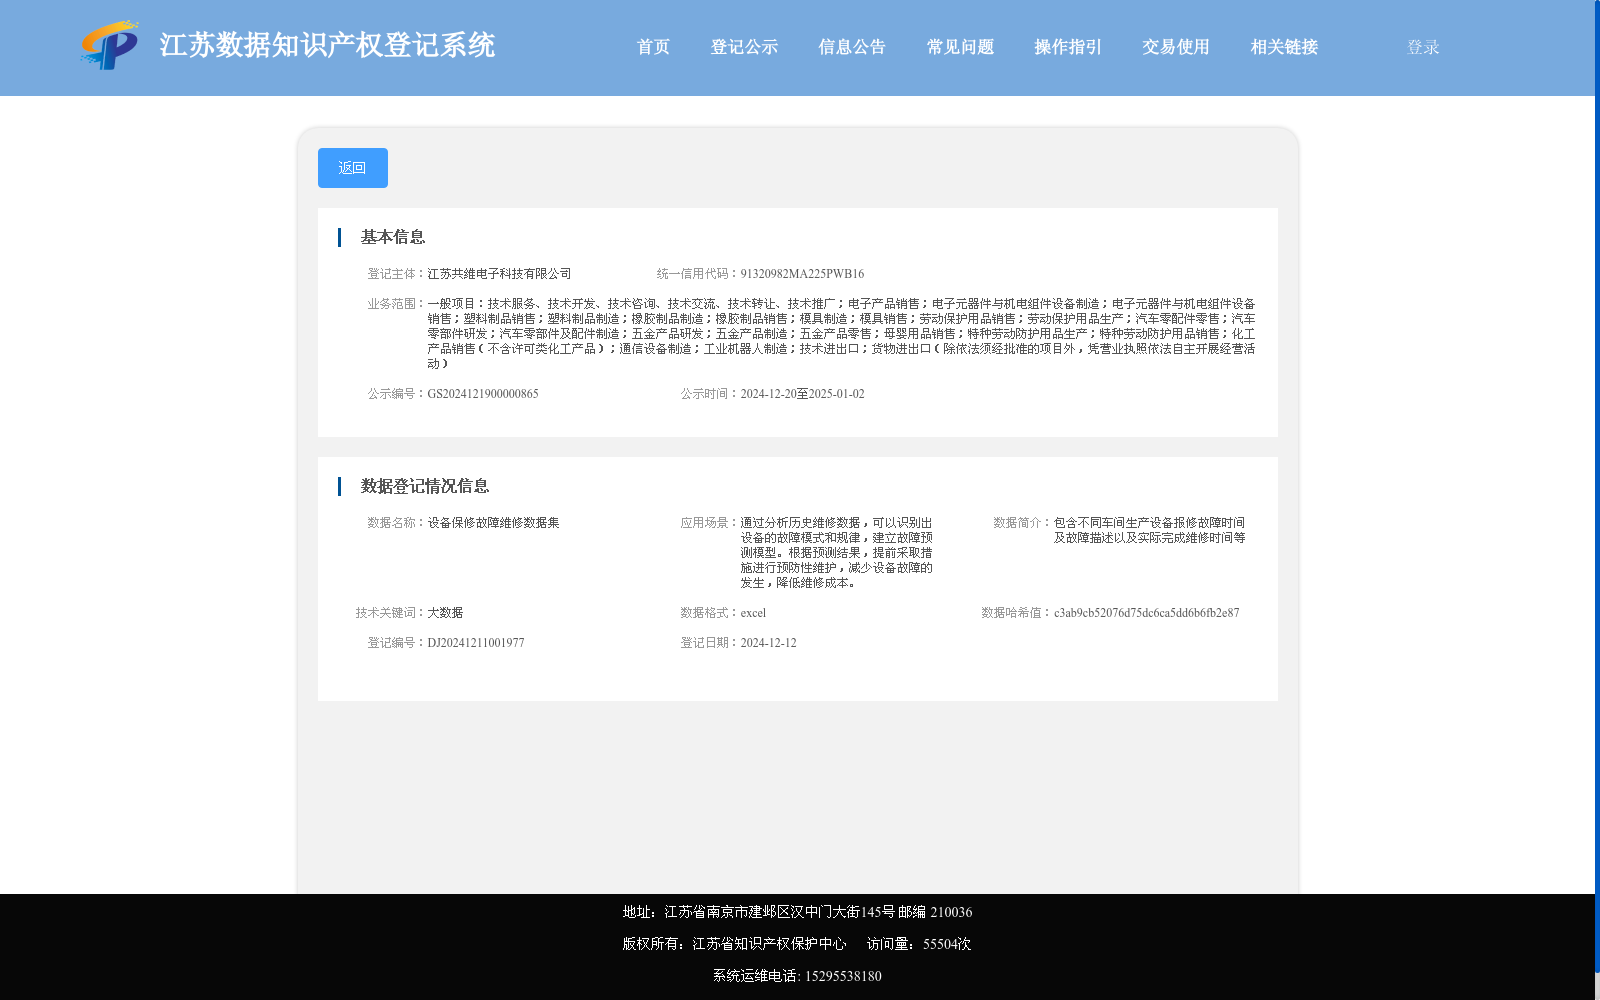Viewport: 1600px width, 1000px height.
Task: Open the 相关链接 menu item
Action: pyautogui.click(x=1284, y=47)
